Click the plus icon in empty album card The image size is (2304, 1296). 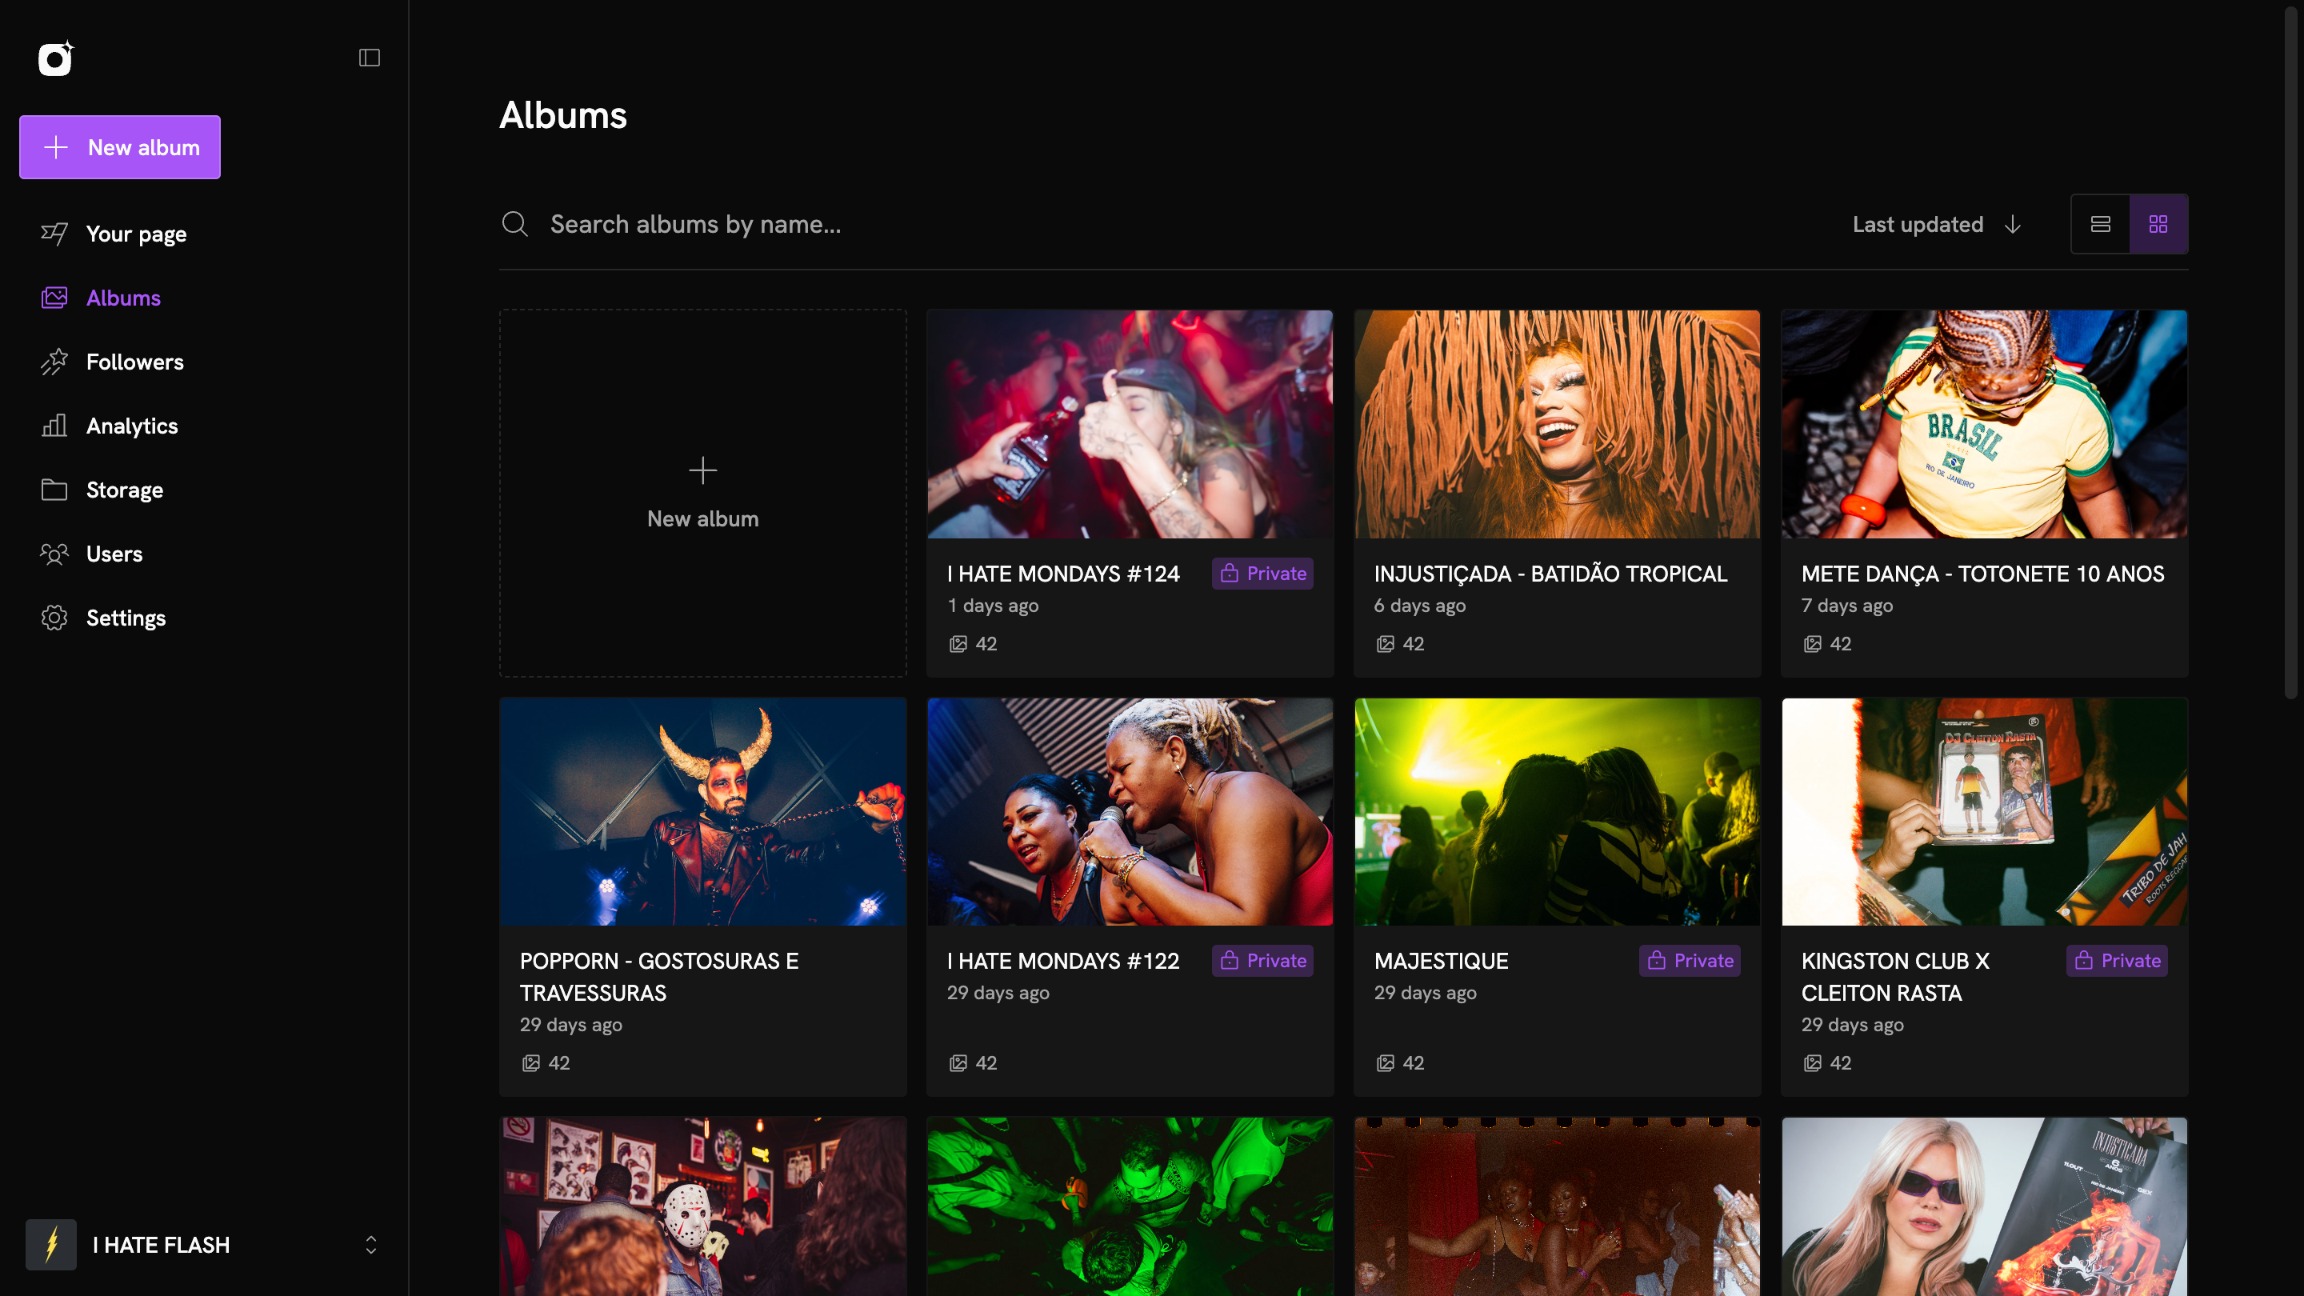pyautogui.click(x=703, y=470)
